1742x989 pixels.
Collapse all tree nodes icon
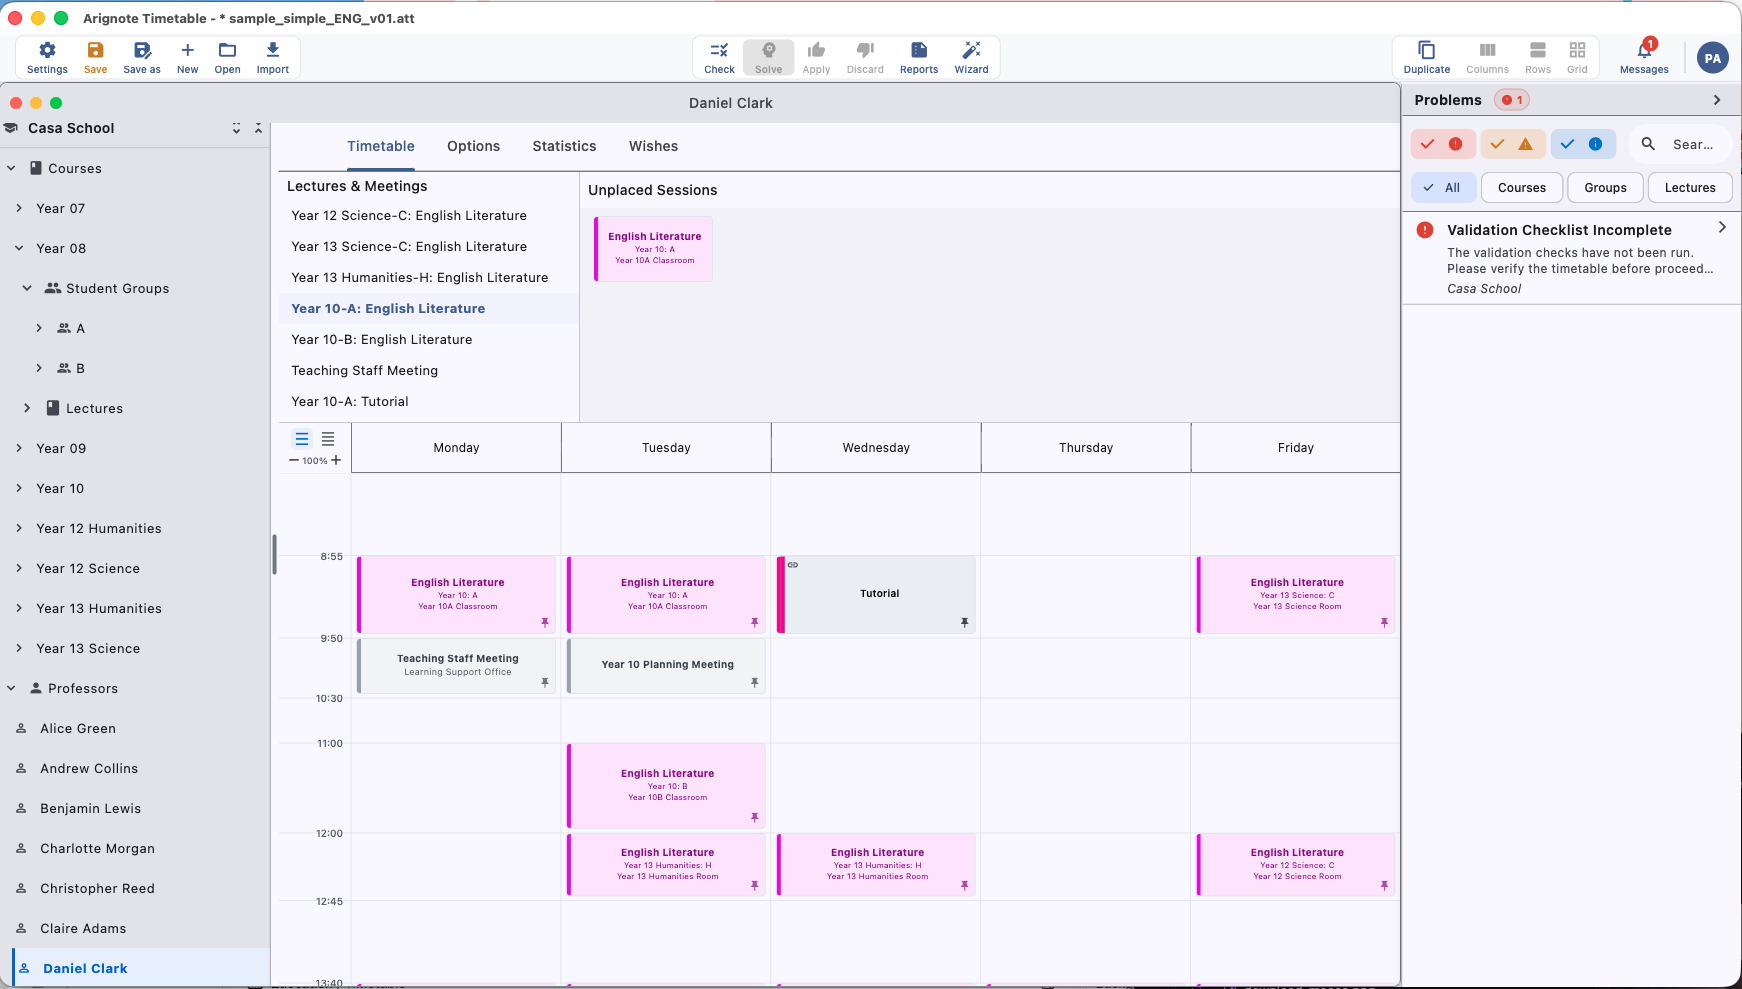pos(258,128)
